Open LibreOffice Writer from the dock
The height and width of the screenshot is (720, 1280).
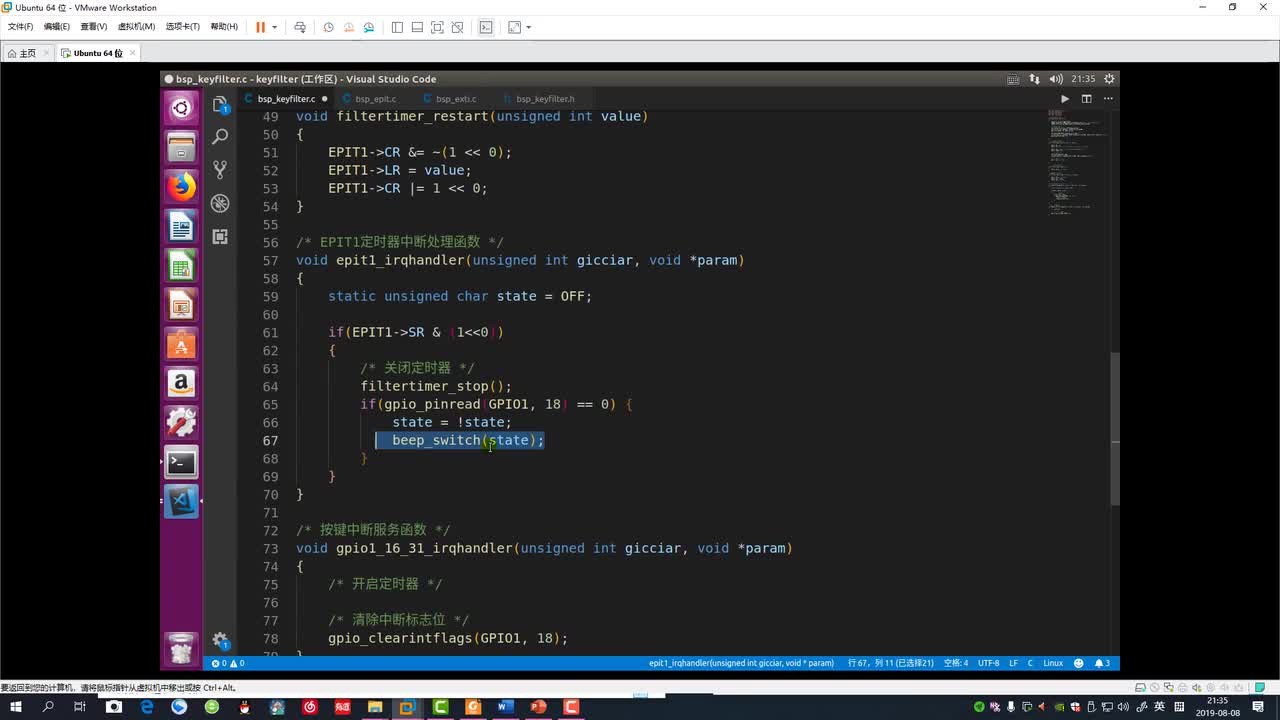(x=181, y=227)
